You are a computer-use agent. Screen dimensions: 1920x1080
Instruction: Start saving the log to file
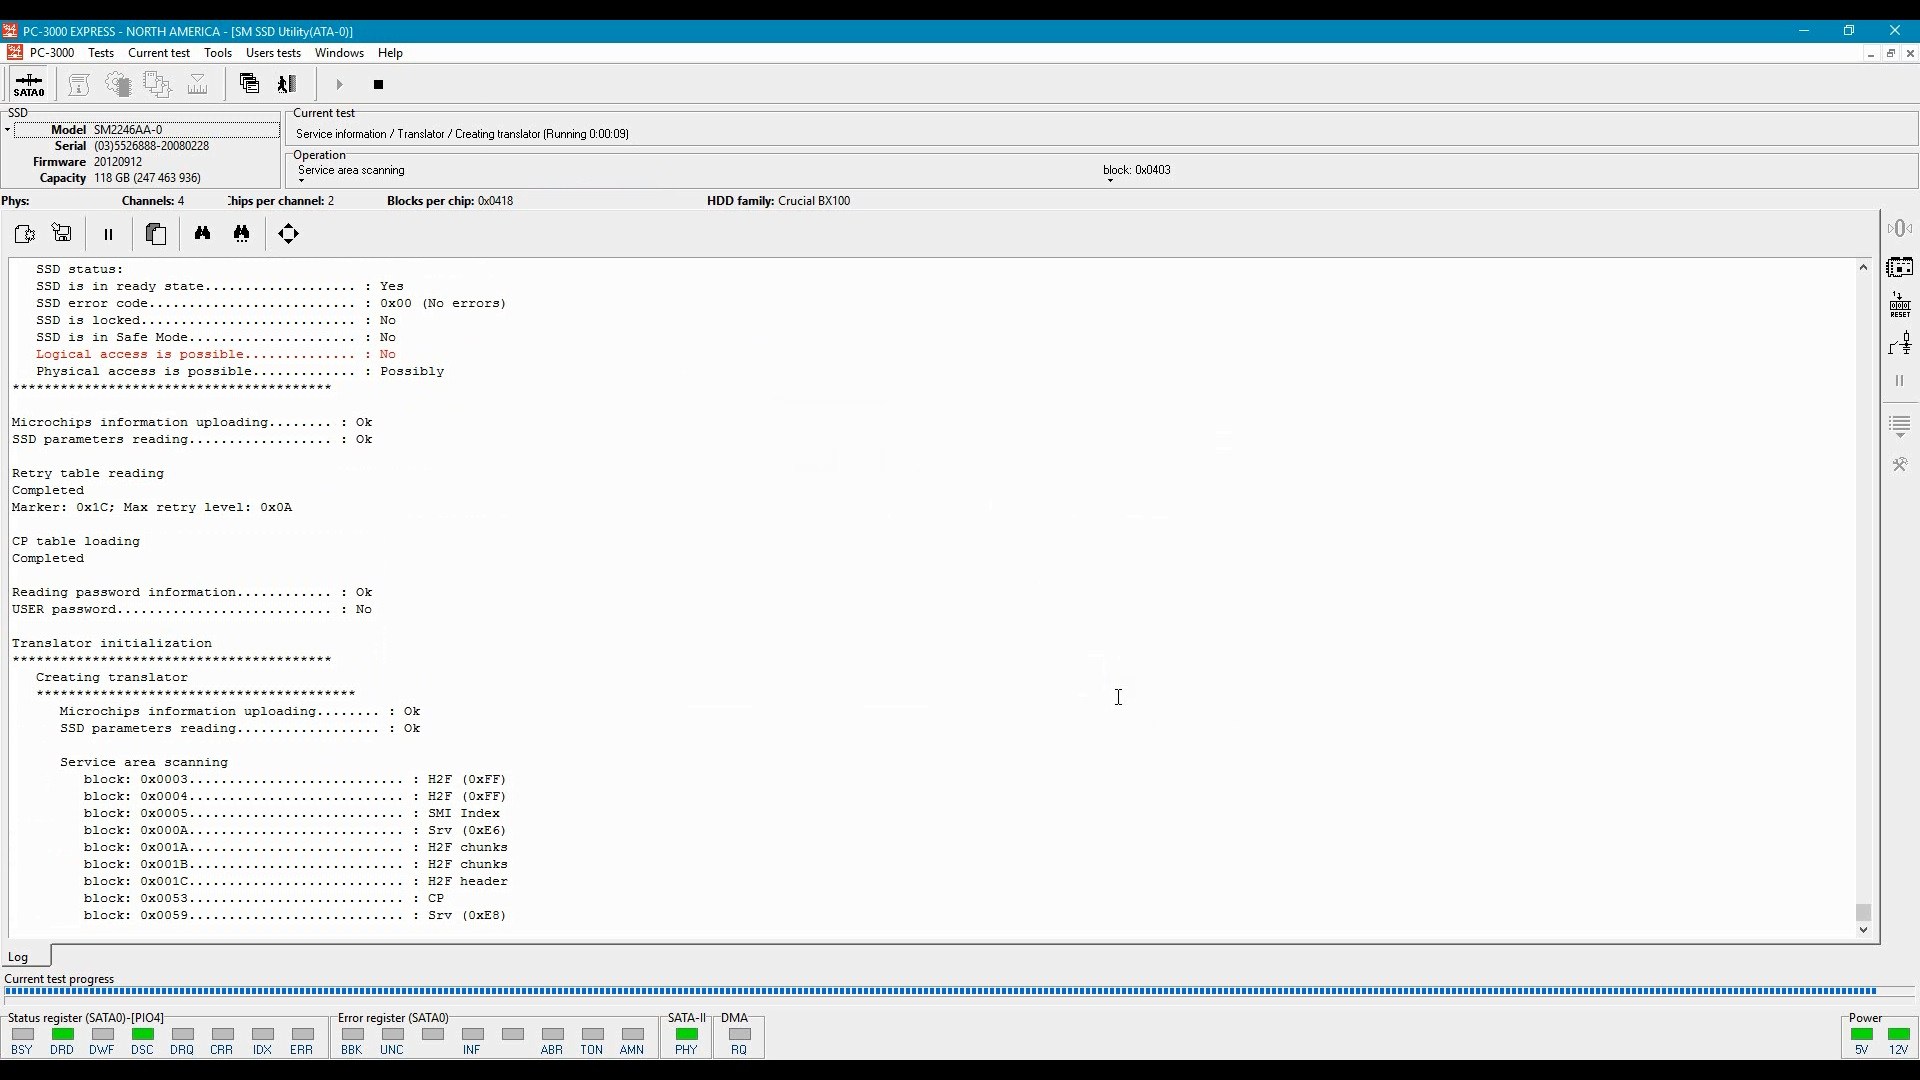click(62, 234)
